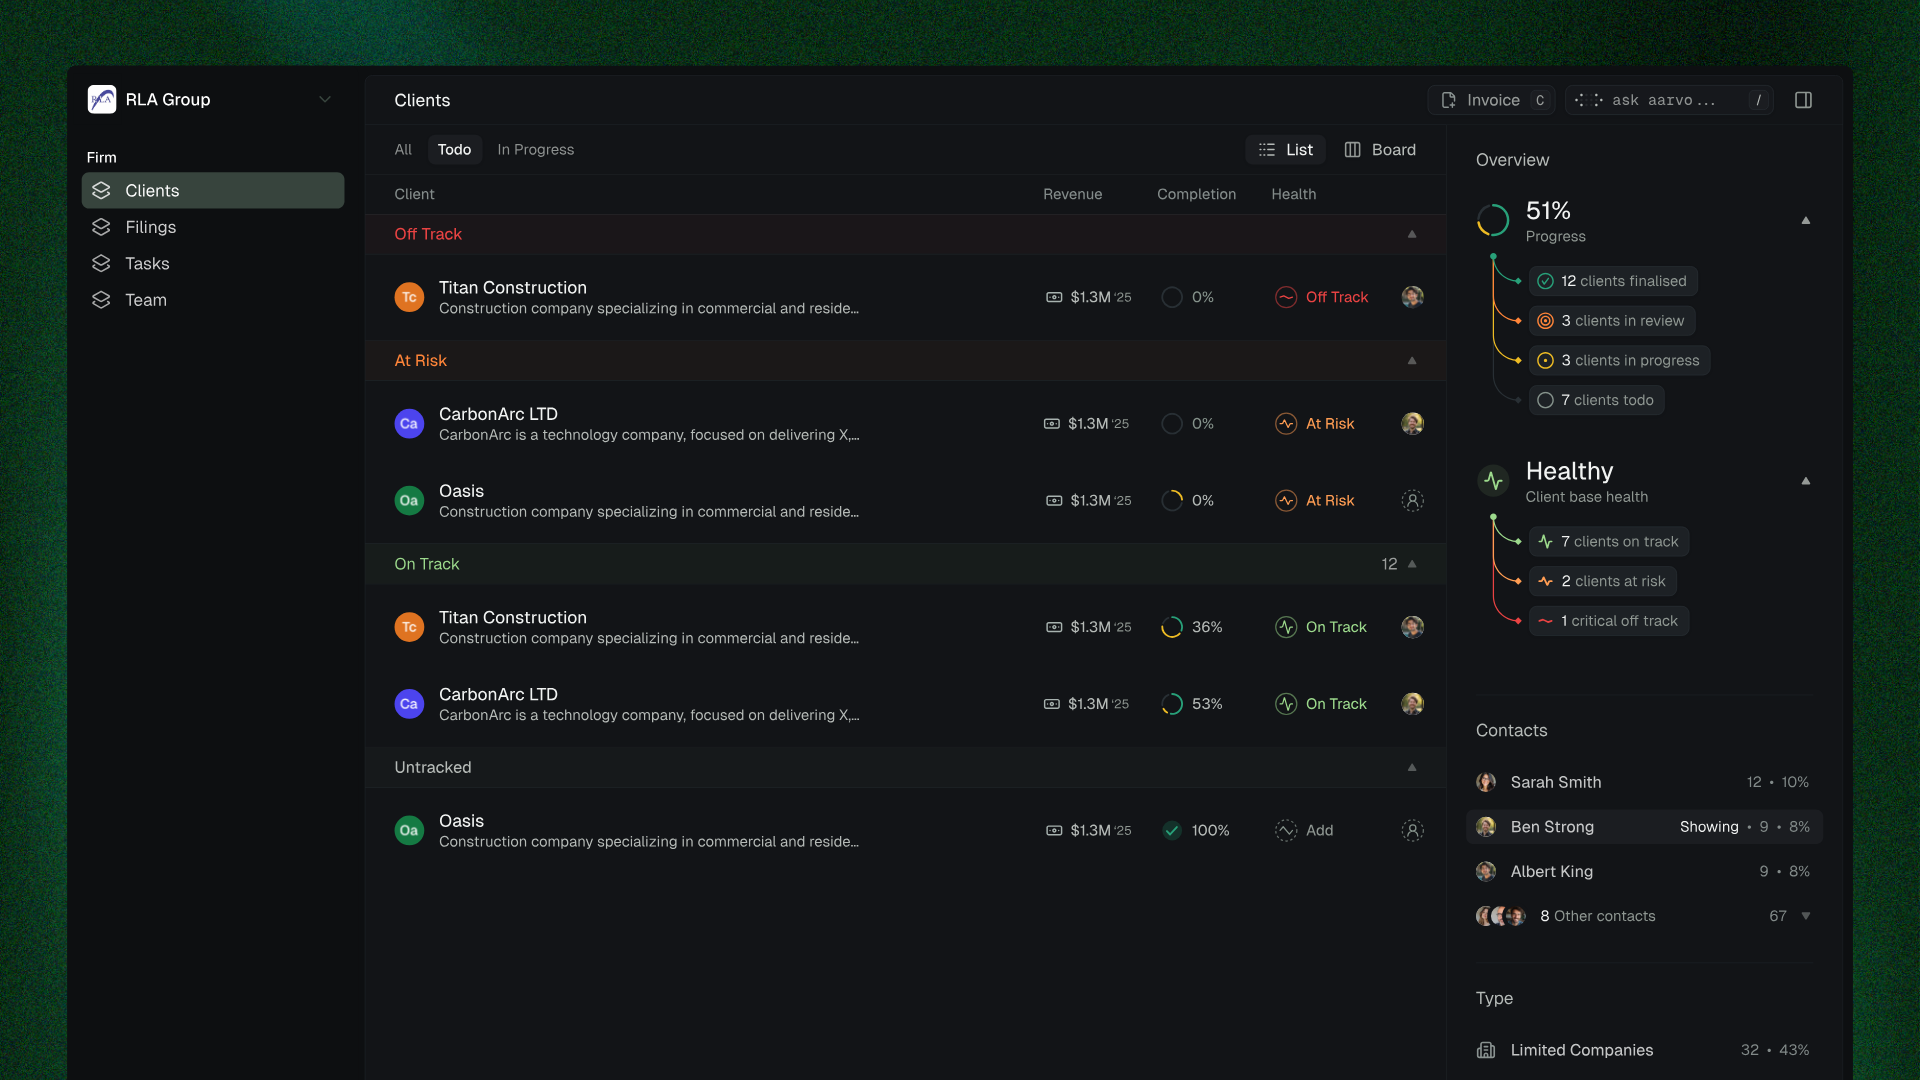1920x1080 pixels.
Task: Expand the 8 Other contacts list
Action: [x=1806, y=915]
